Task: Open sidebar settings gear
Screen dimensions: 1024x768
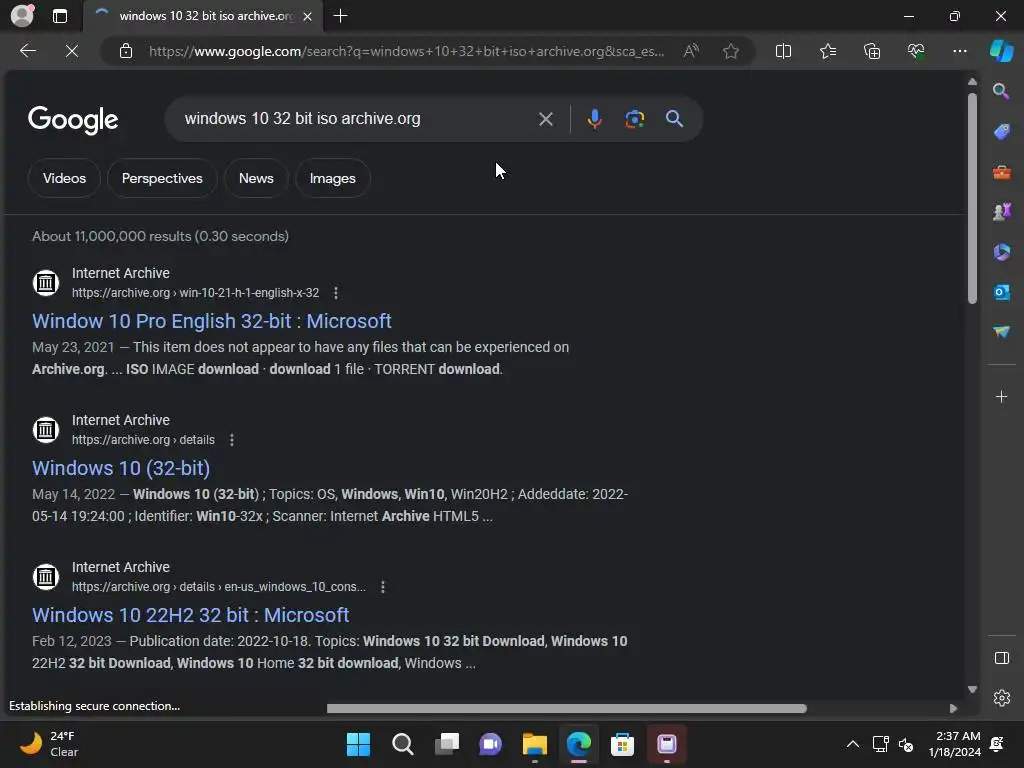Action: pyautogui.click(x=1001, y=698)
